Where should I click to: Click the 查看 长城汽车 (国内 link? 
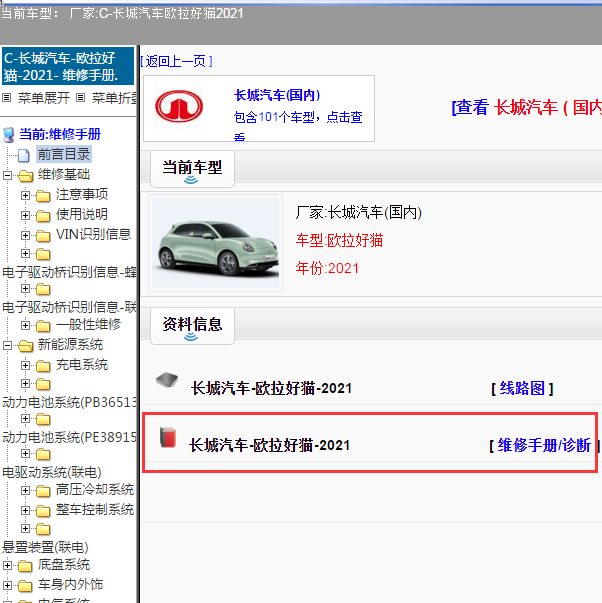(x=527, y=107)
